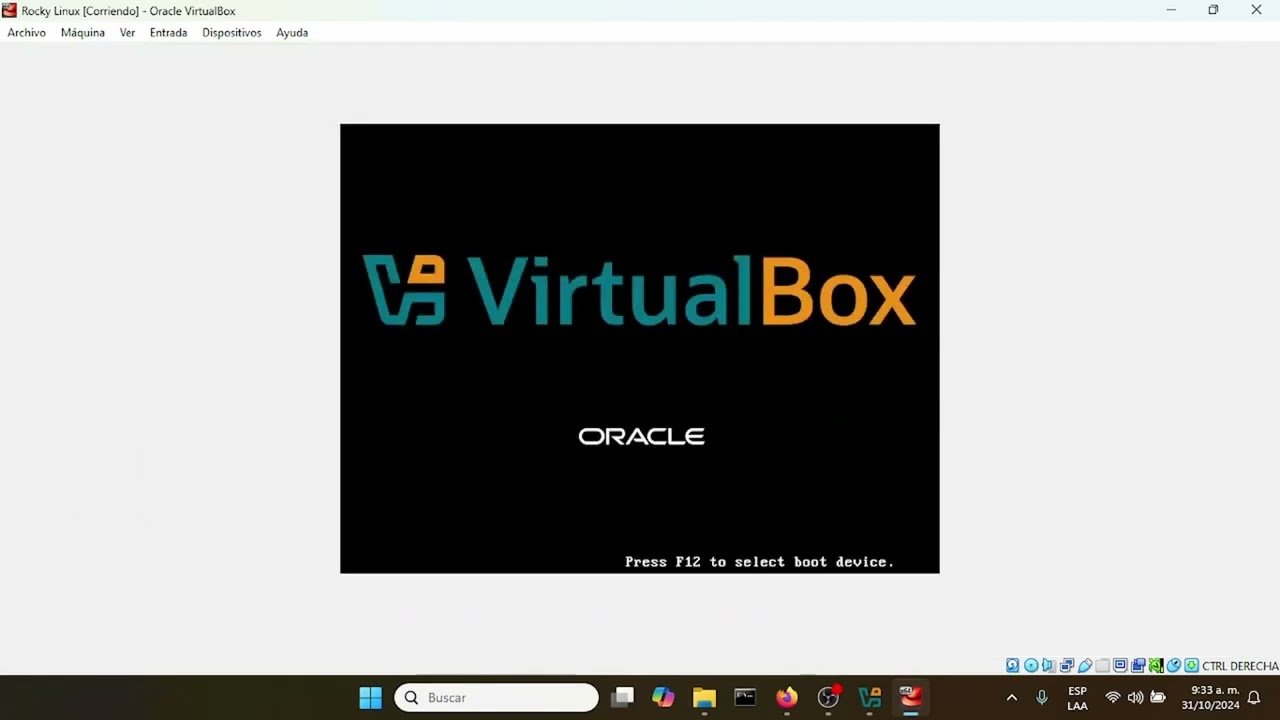The width and height of the screenshot is (1280, 720).
Task: Open the notifications bell icon
Action: (x=1254, y=697)
